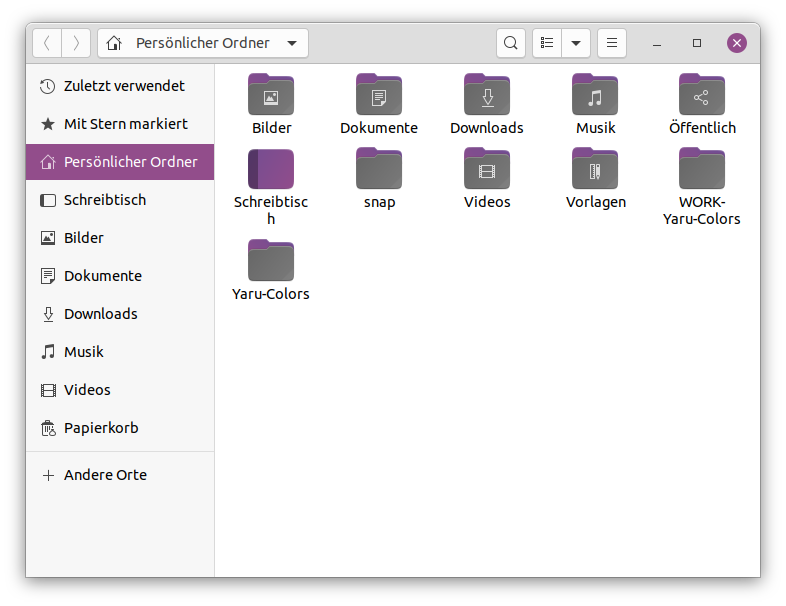Go forward with the right arrow button
Screen dimensions: 786x606
76,43
